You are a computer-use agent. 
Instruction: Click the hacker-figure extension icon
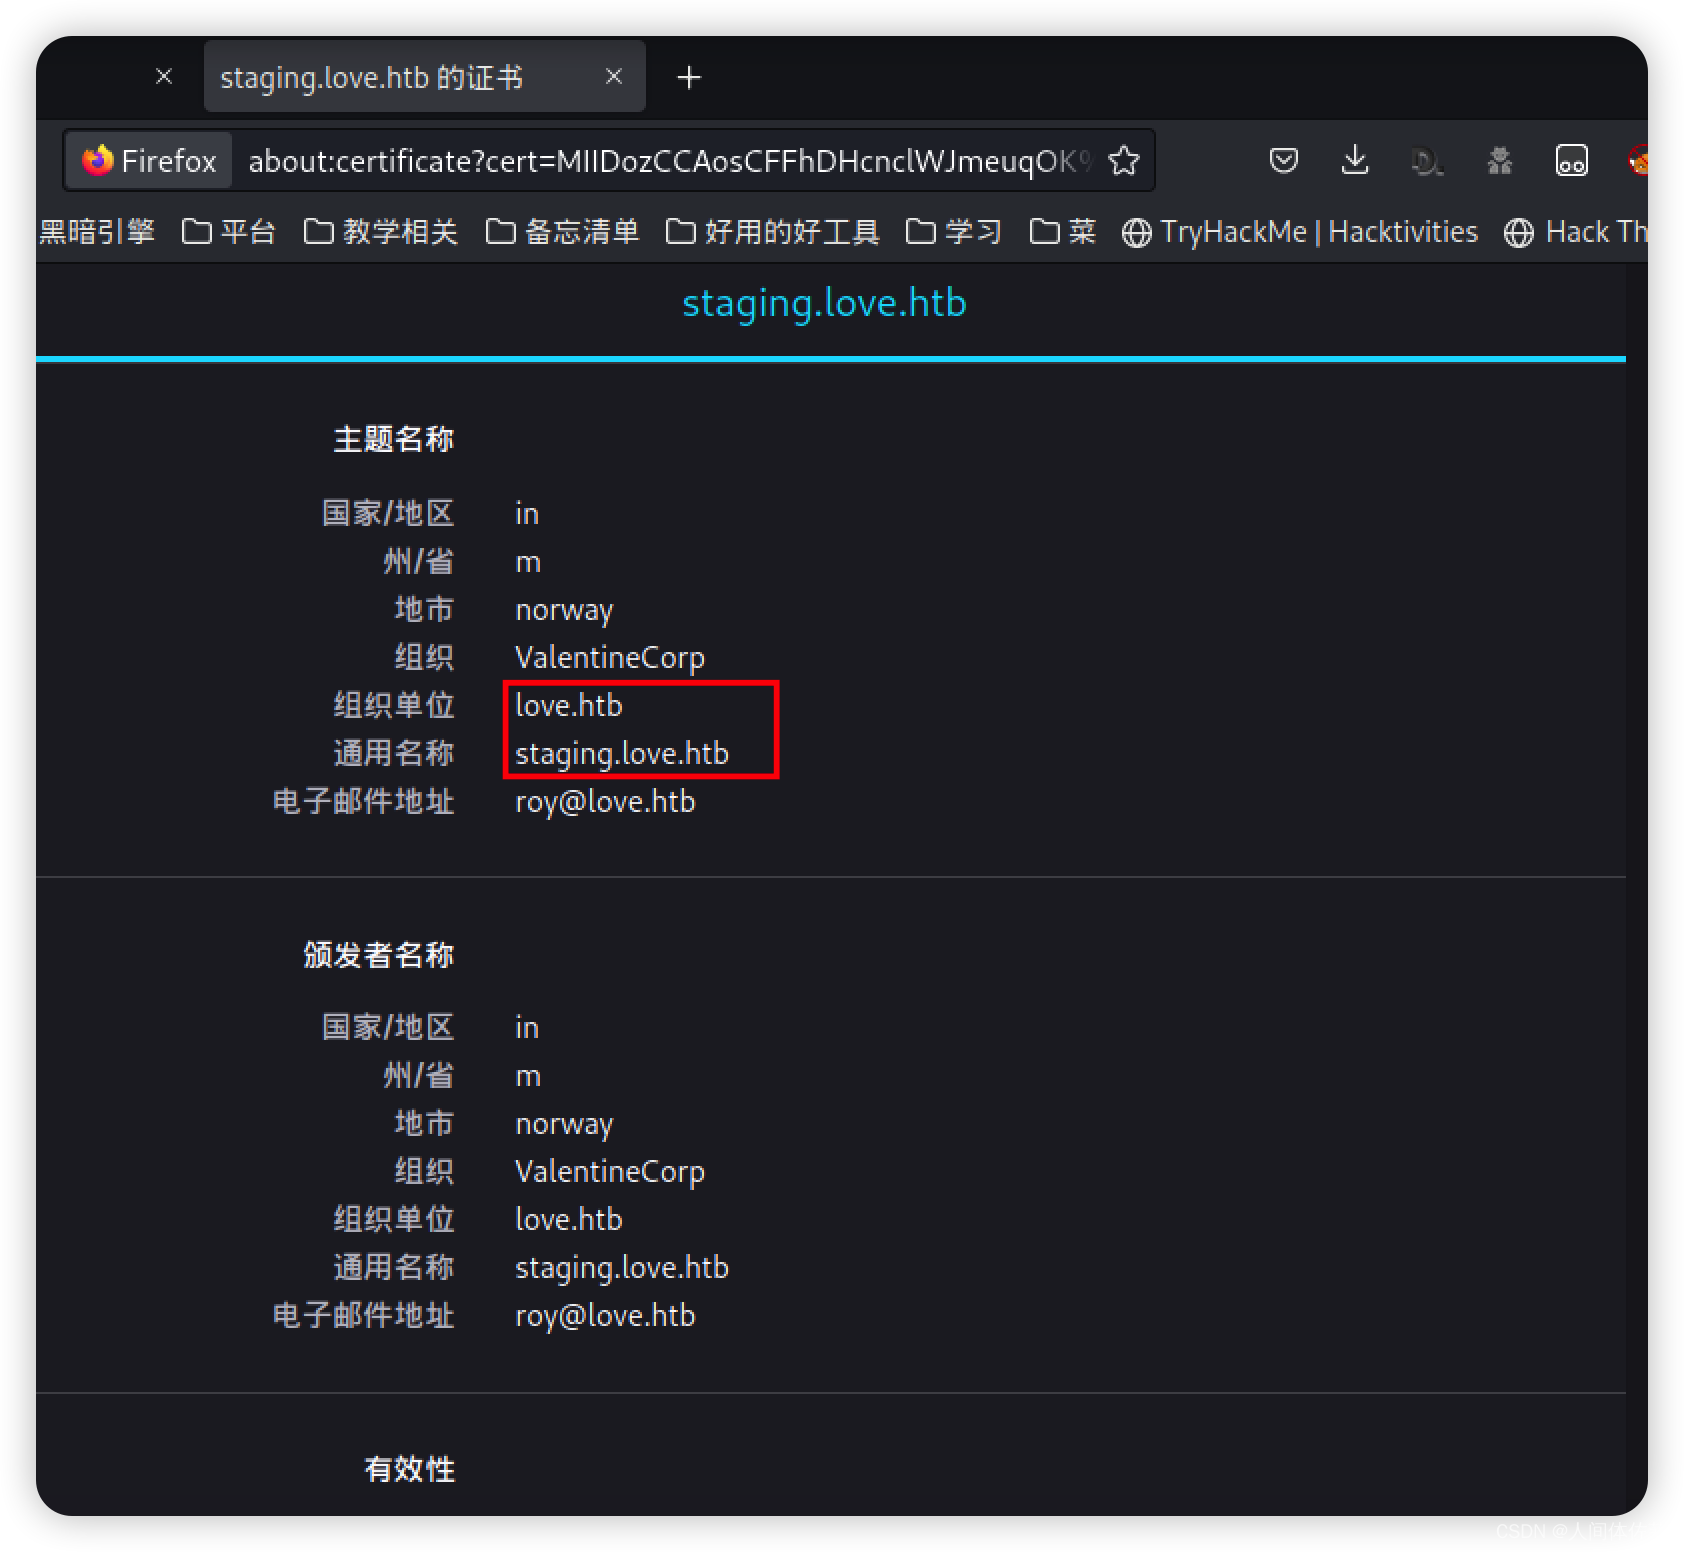click(x=1499, y=160)
